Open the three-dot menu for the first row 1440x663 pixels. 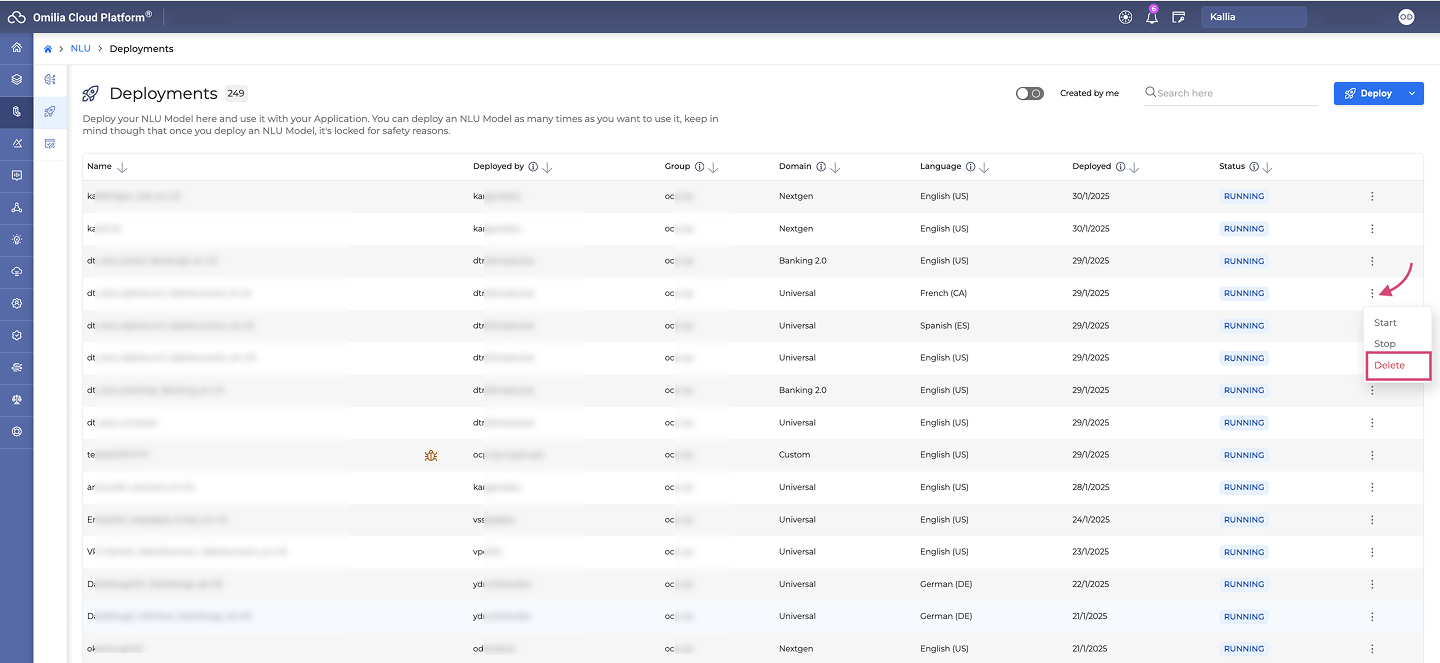coord(1372,197)
